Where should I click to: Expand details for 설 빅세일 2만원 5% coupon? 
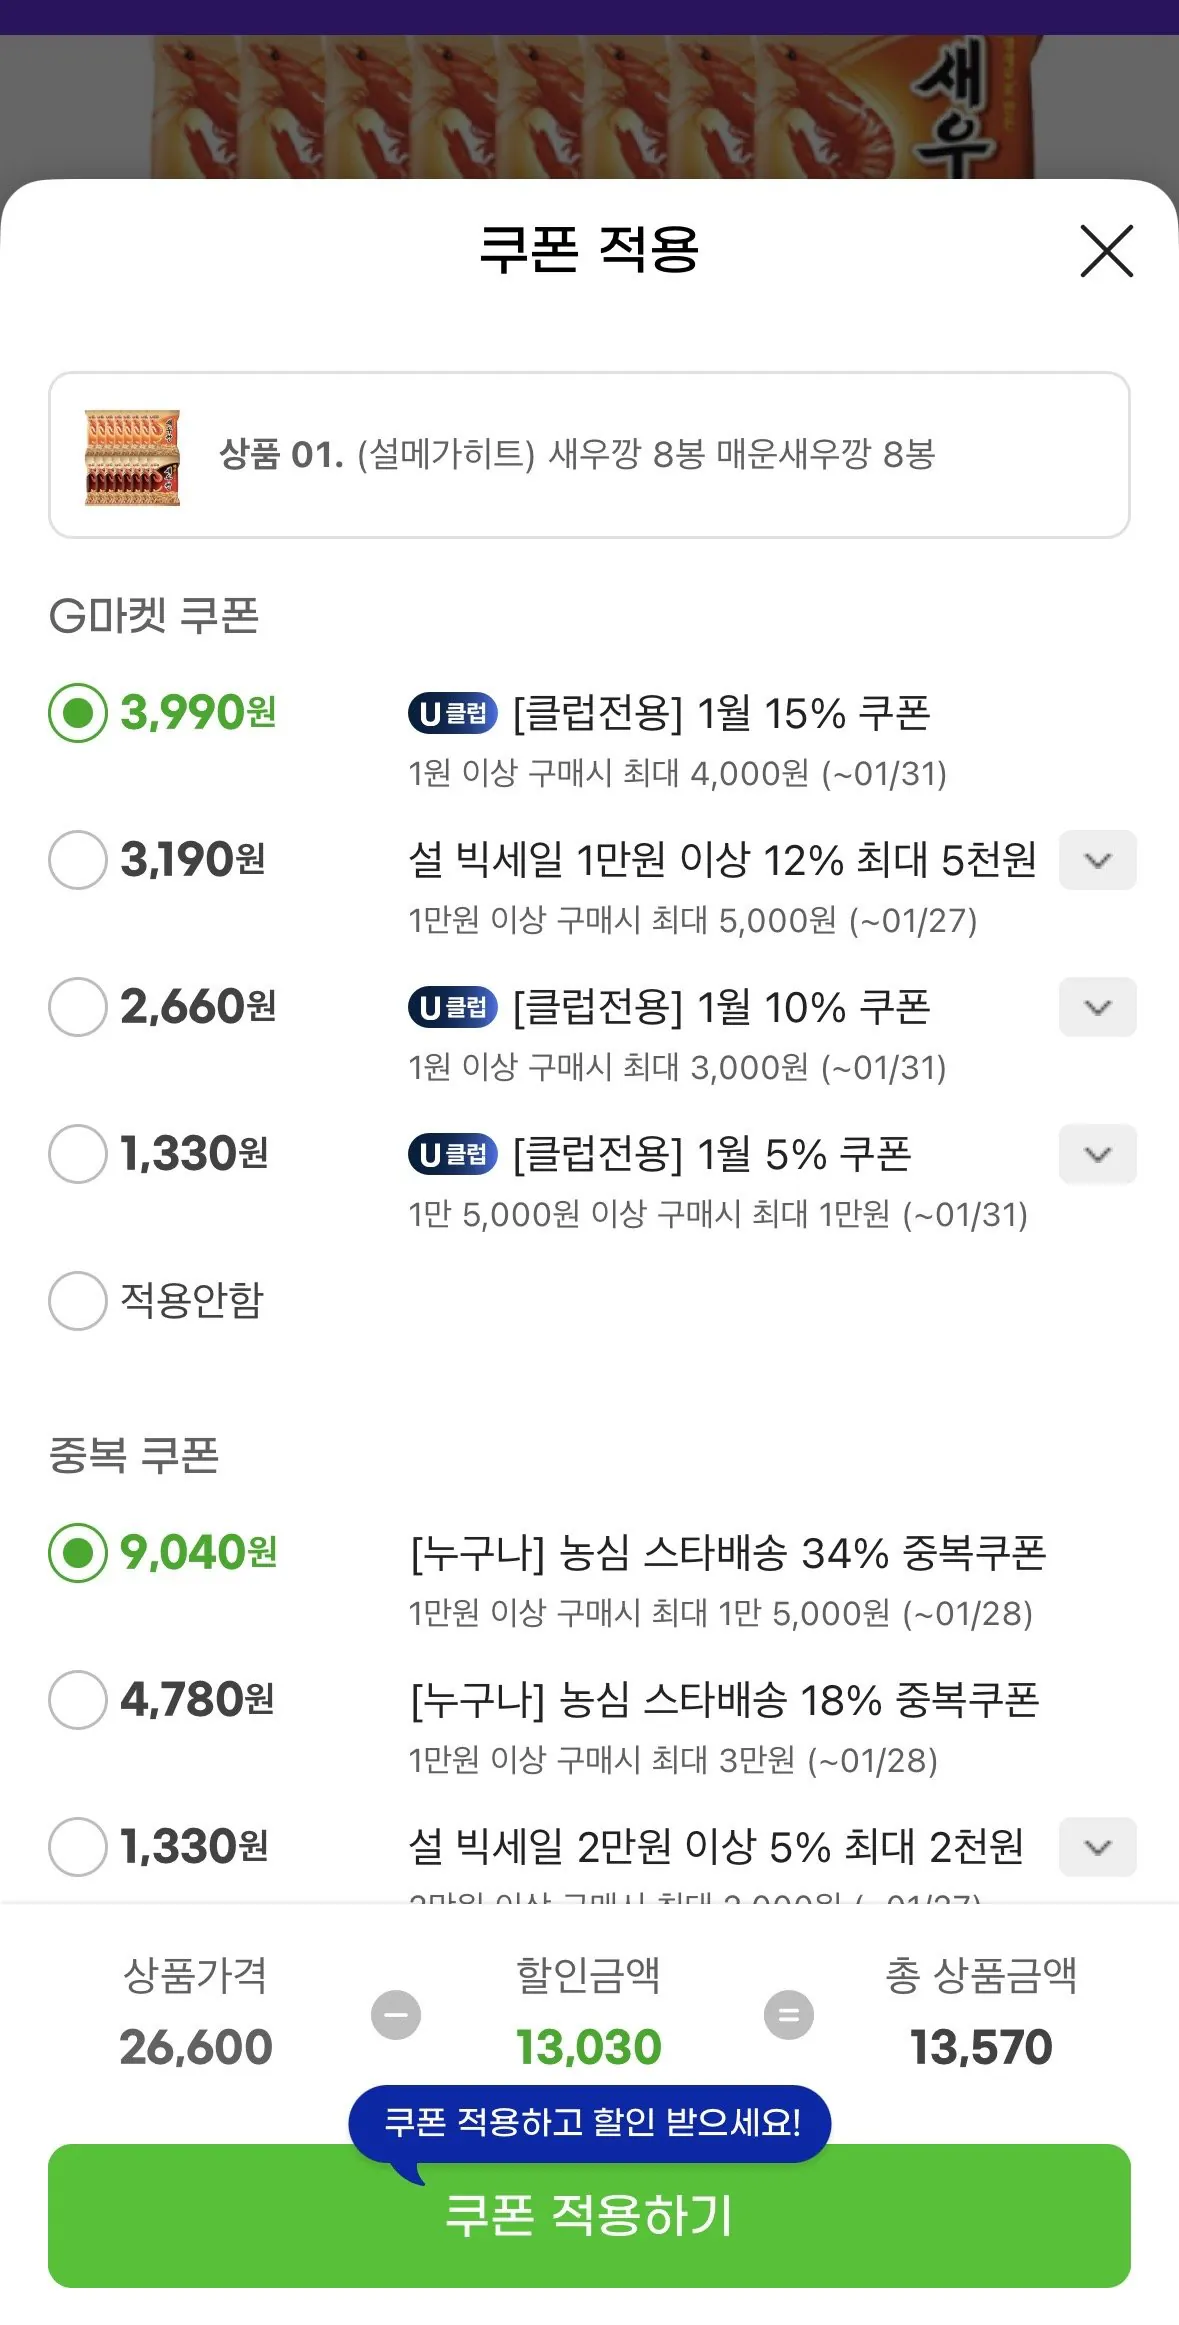pos(1097,1847)
